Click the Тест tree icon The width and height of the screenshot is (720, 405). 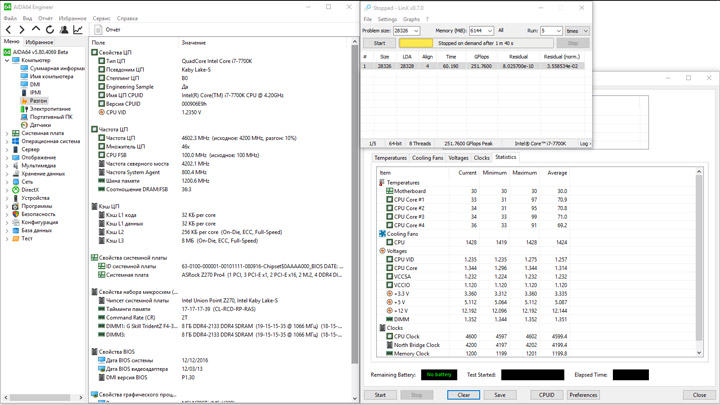coord(16,238)
